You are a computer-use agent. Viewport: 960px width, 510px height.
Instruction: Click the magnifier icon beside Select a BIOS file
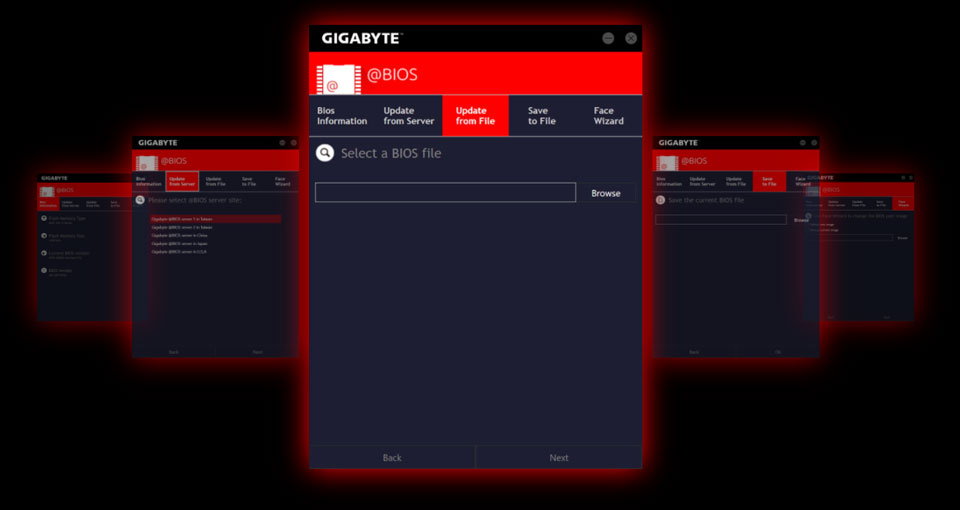(x=324, y=153)
